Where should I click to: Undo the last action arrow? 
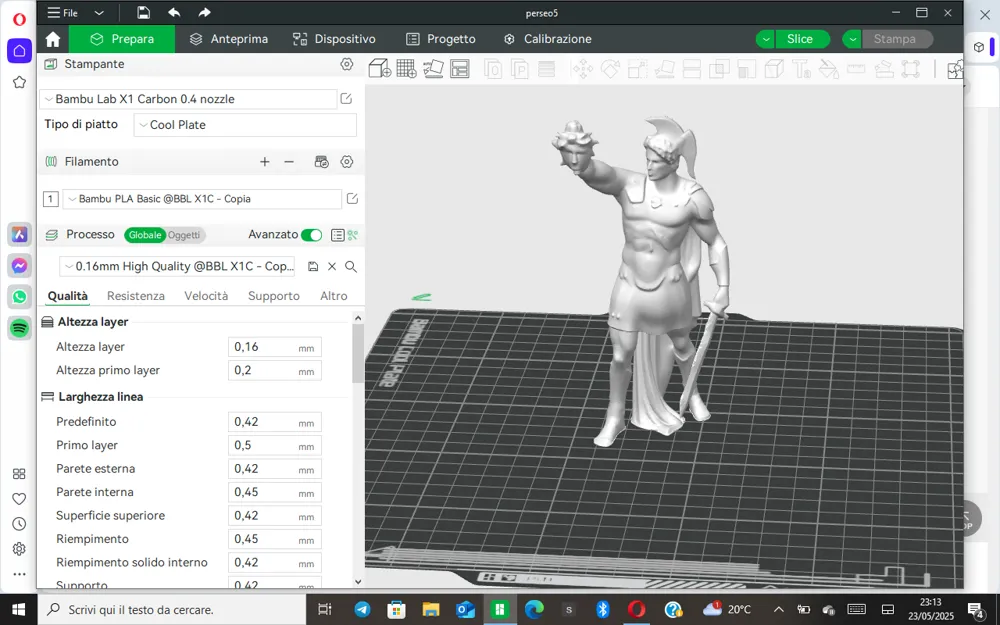click(174, 13)
